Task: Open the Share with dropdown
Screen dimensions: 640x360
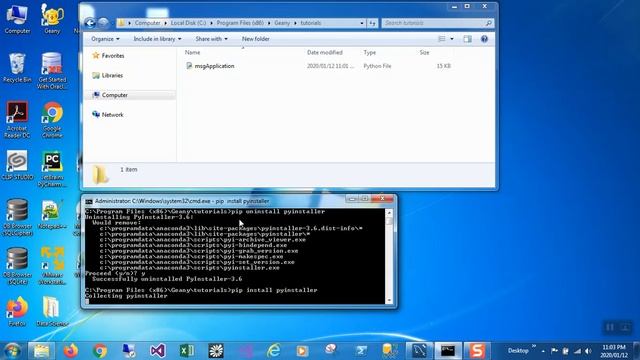Action: [x=211, y=39]
